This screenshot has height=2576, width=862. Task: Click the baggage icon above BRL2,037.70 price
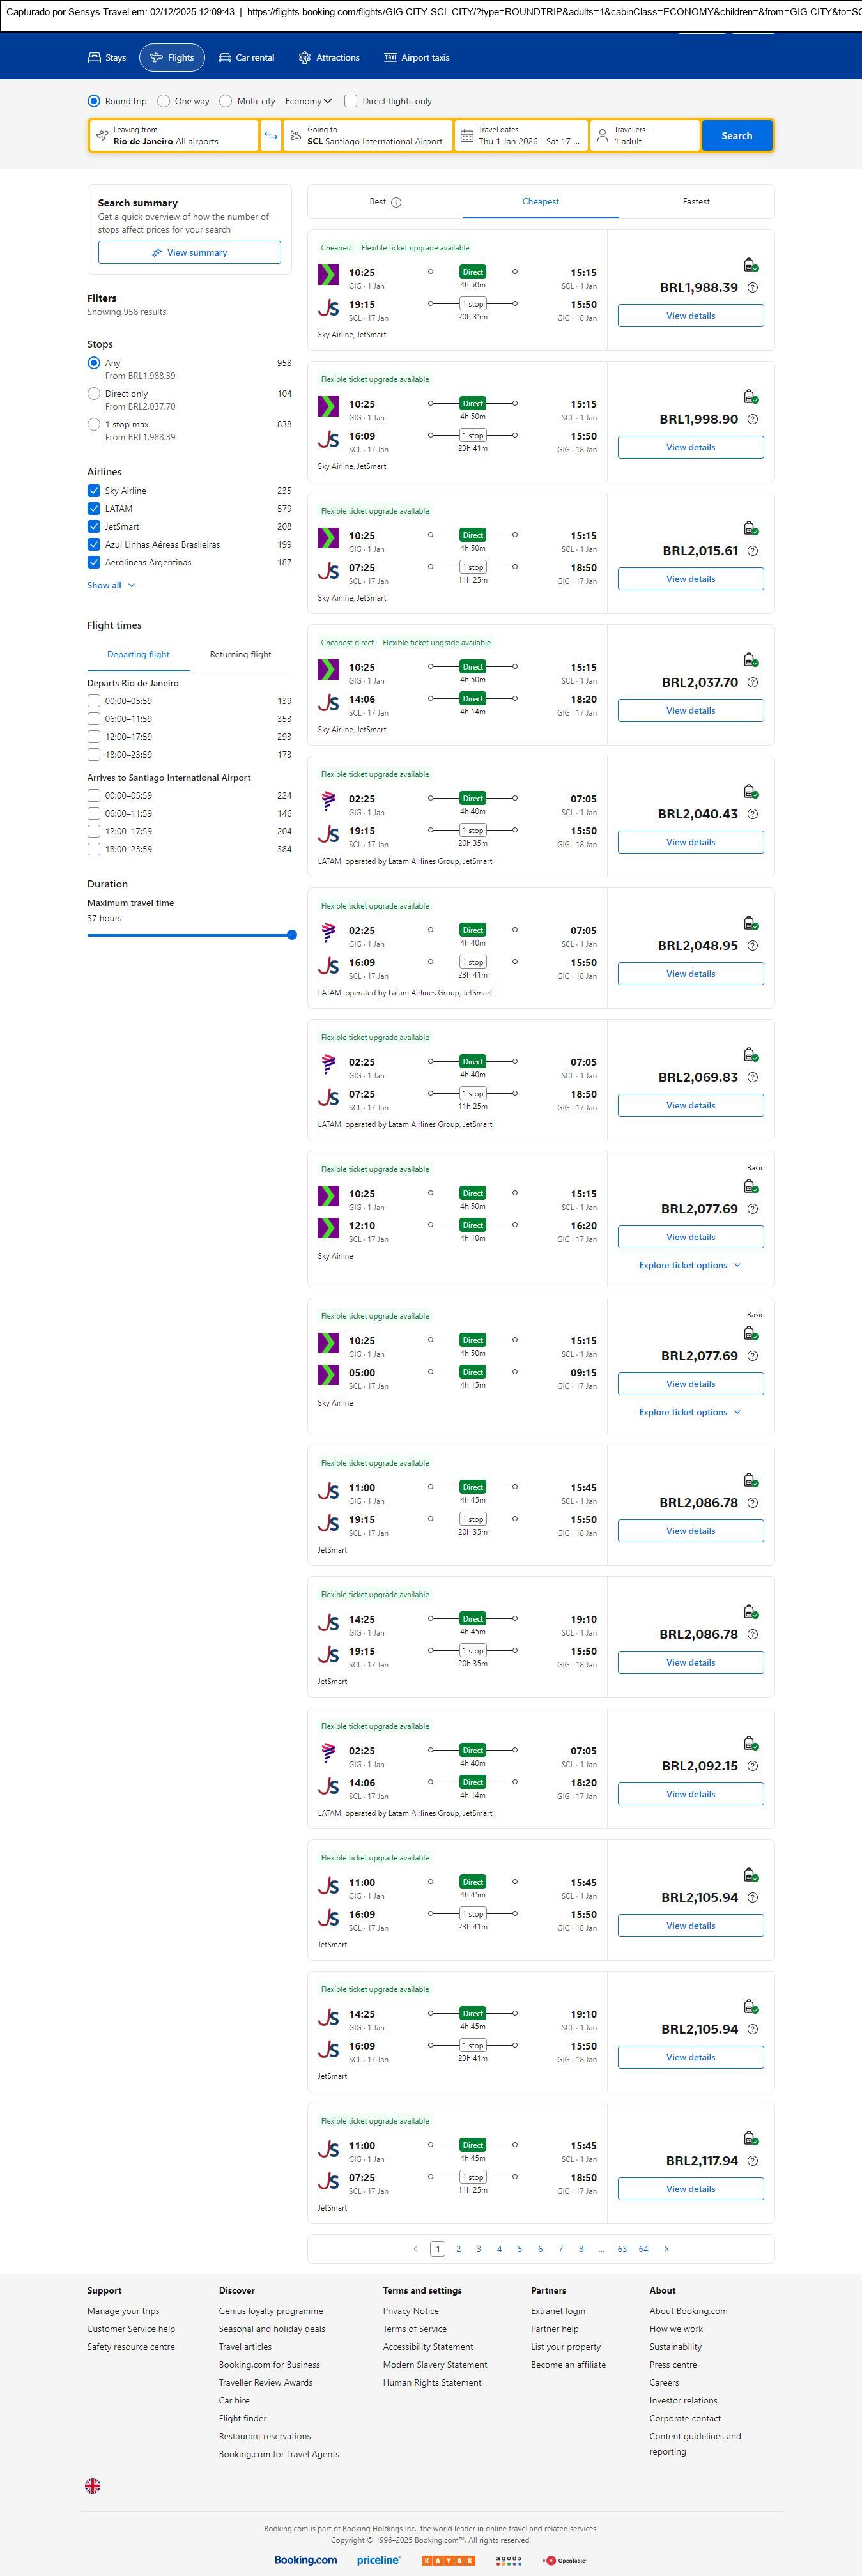(750, 660)
